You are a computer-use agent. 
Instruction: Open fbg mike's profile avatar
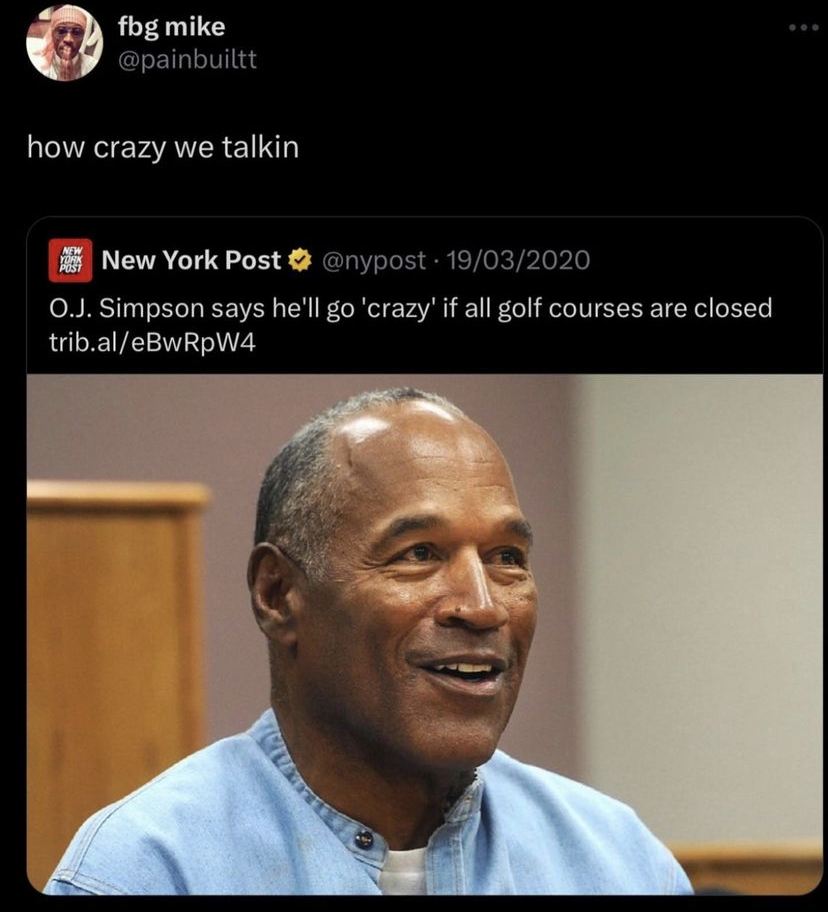pyautogui.click(x=65, y=42)
